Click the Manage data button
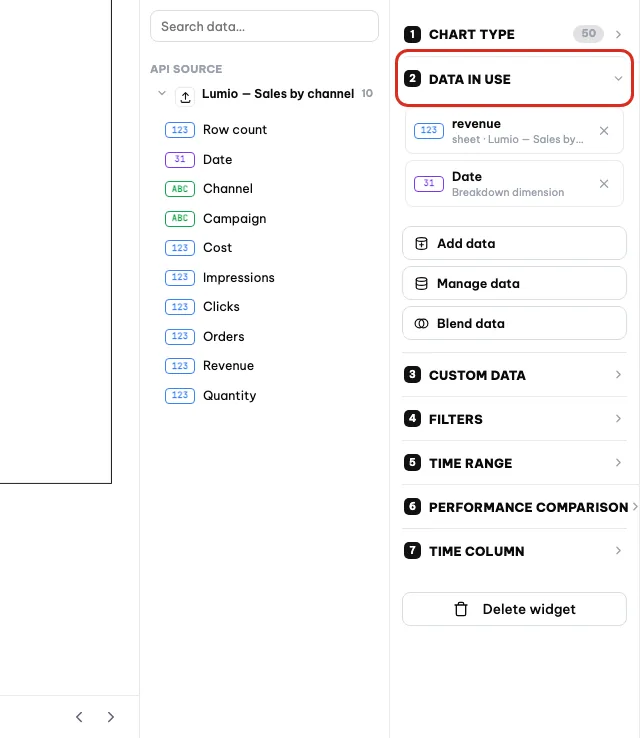640x738 pixels. 514,283
